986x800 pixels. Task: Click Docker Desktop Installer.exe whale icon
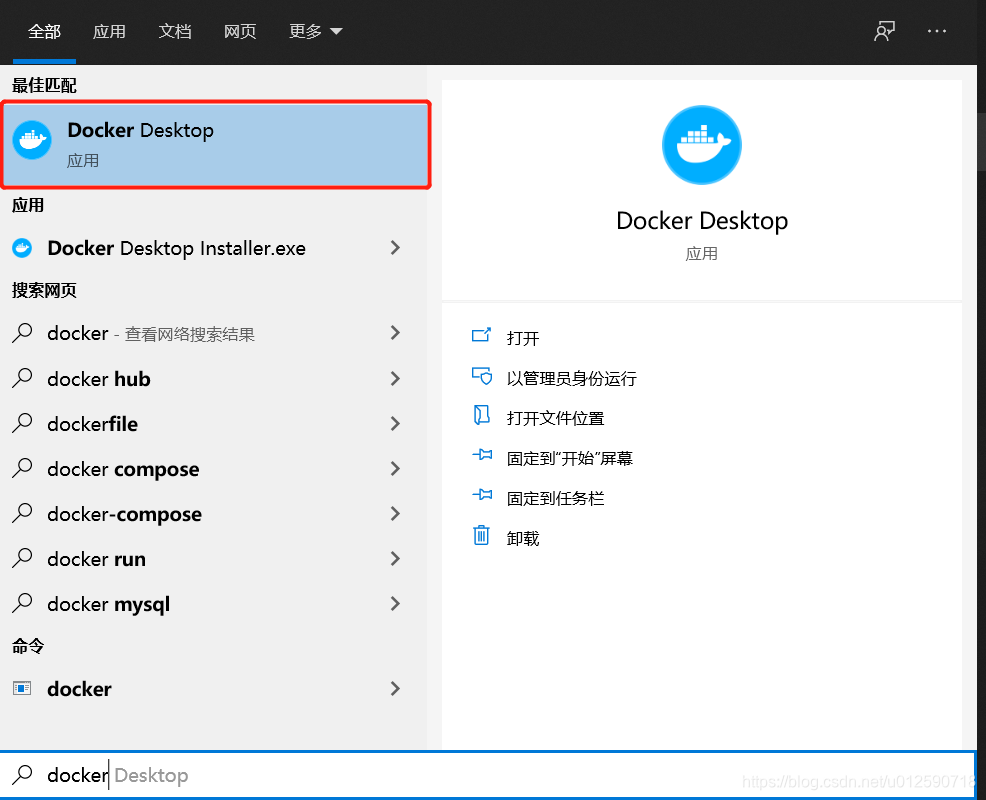pos(22,248)
